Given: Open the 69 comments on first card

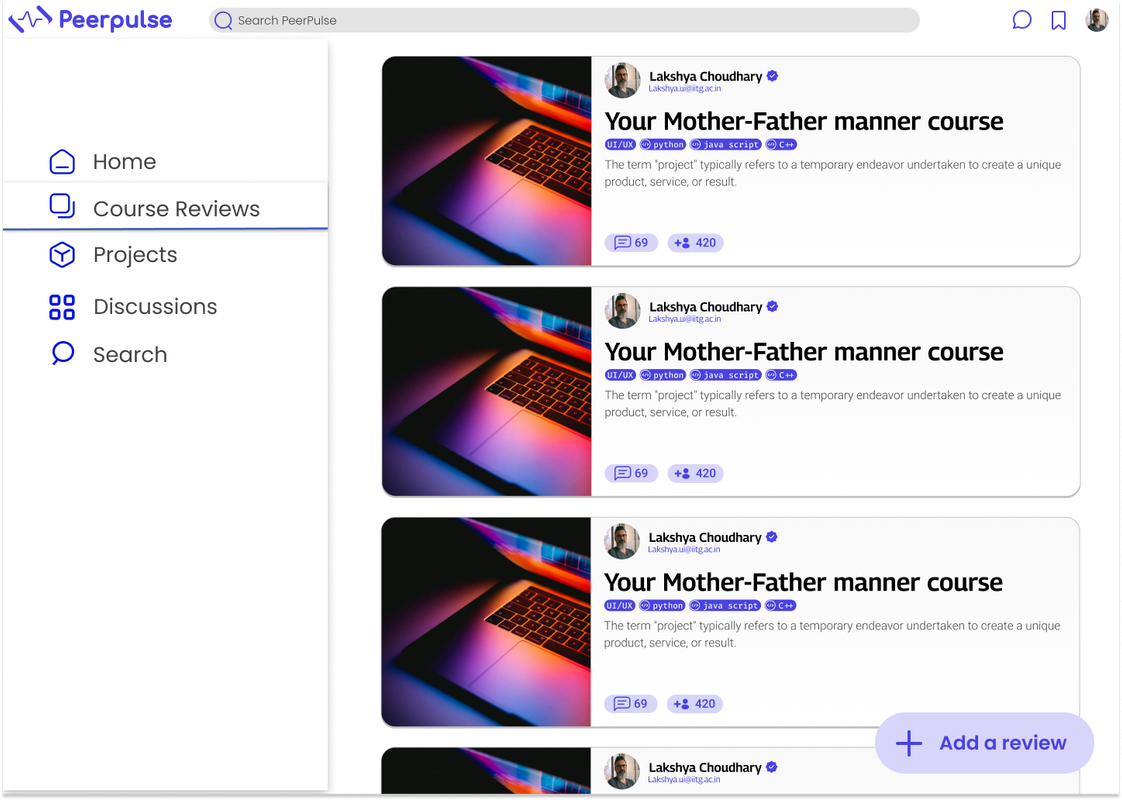Looking at the screenshot, I should pyautogui.click(x=631, y=243).
